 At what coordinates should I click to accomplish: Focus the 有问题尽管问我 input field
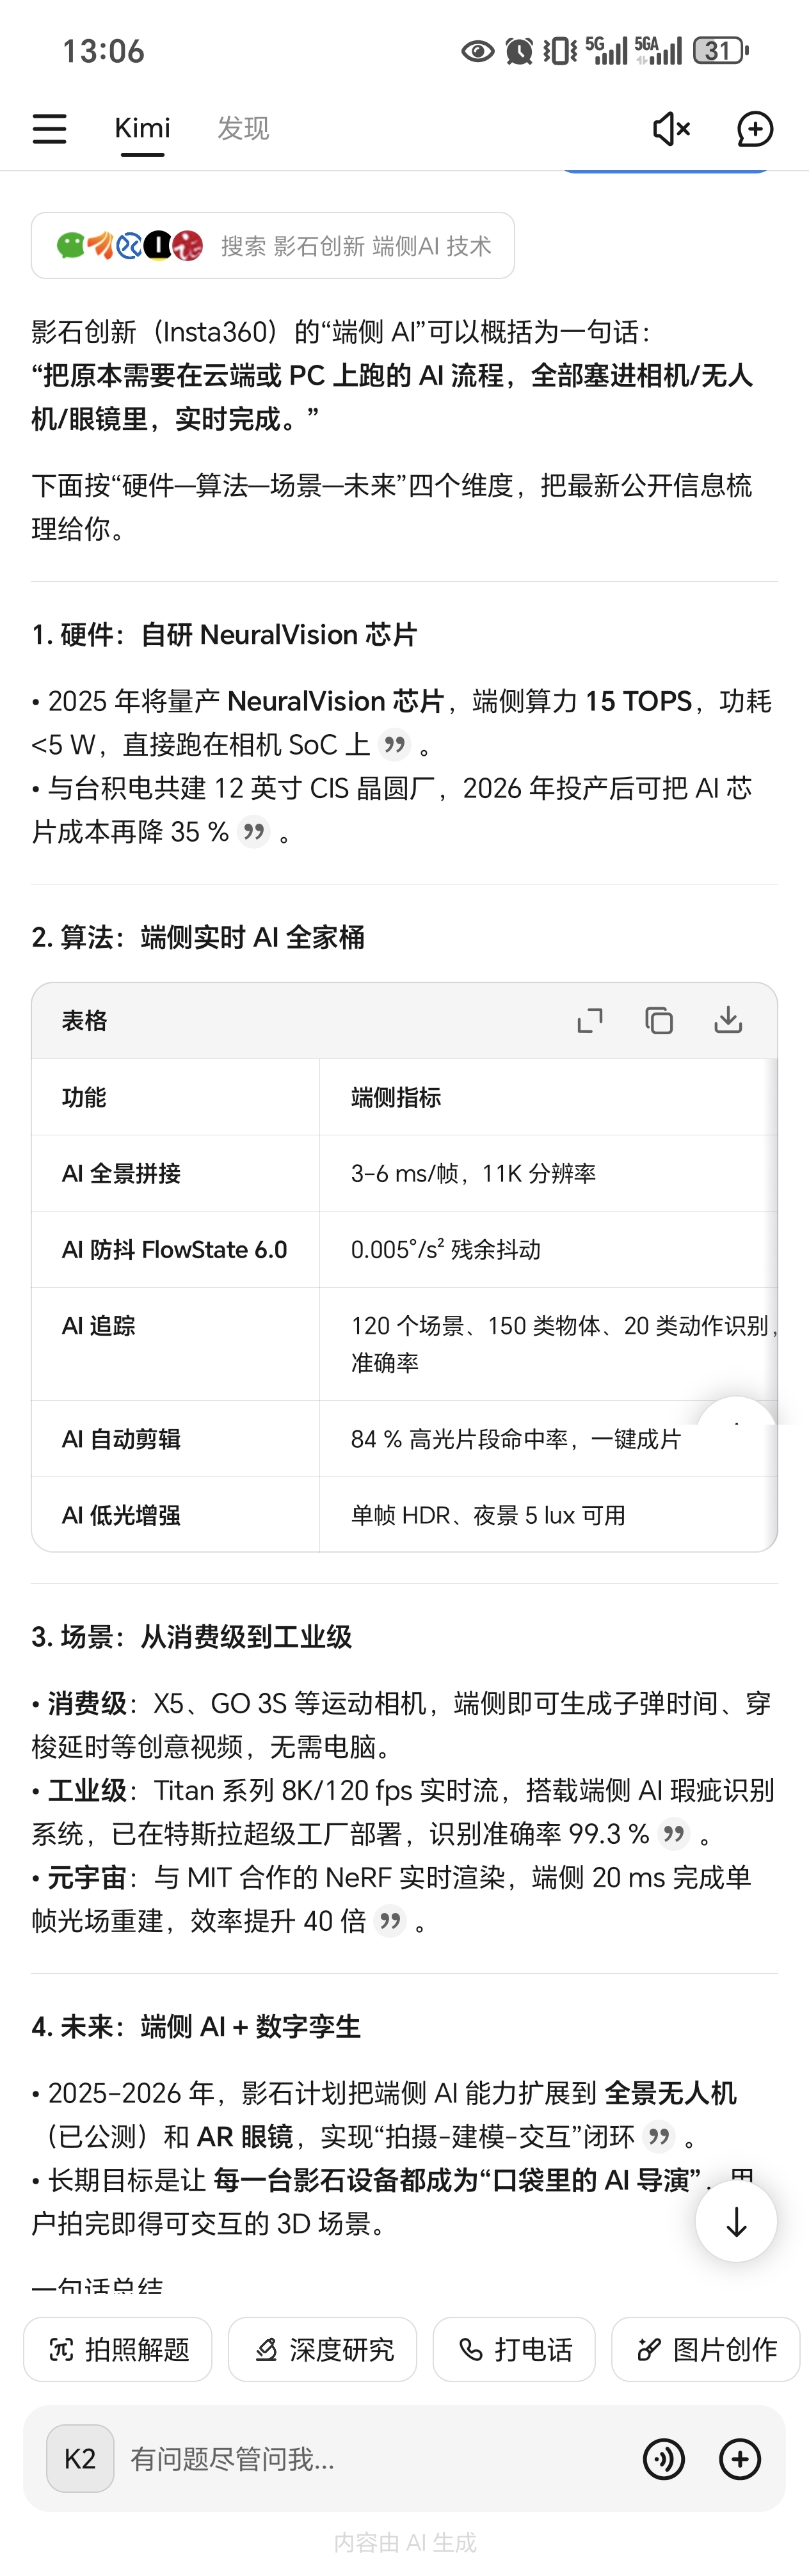376,2459
